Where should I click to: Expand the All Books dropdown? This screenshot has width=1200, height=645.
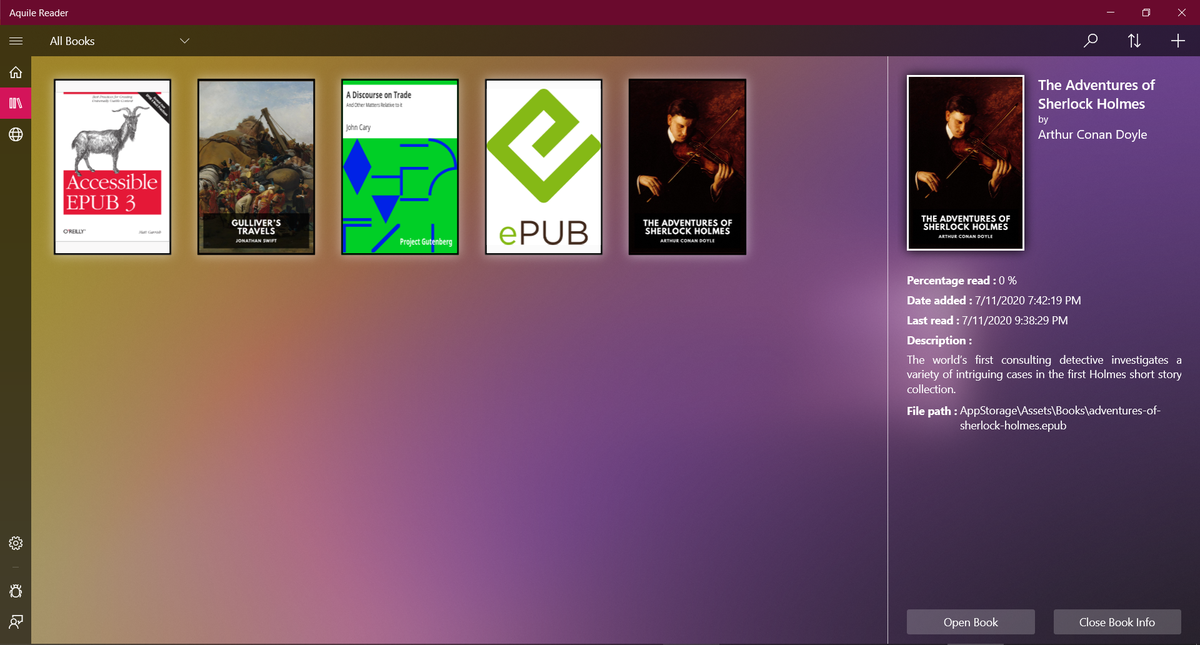119,41
